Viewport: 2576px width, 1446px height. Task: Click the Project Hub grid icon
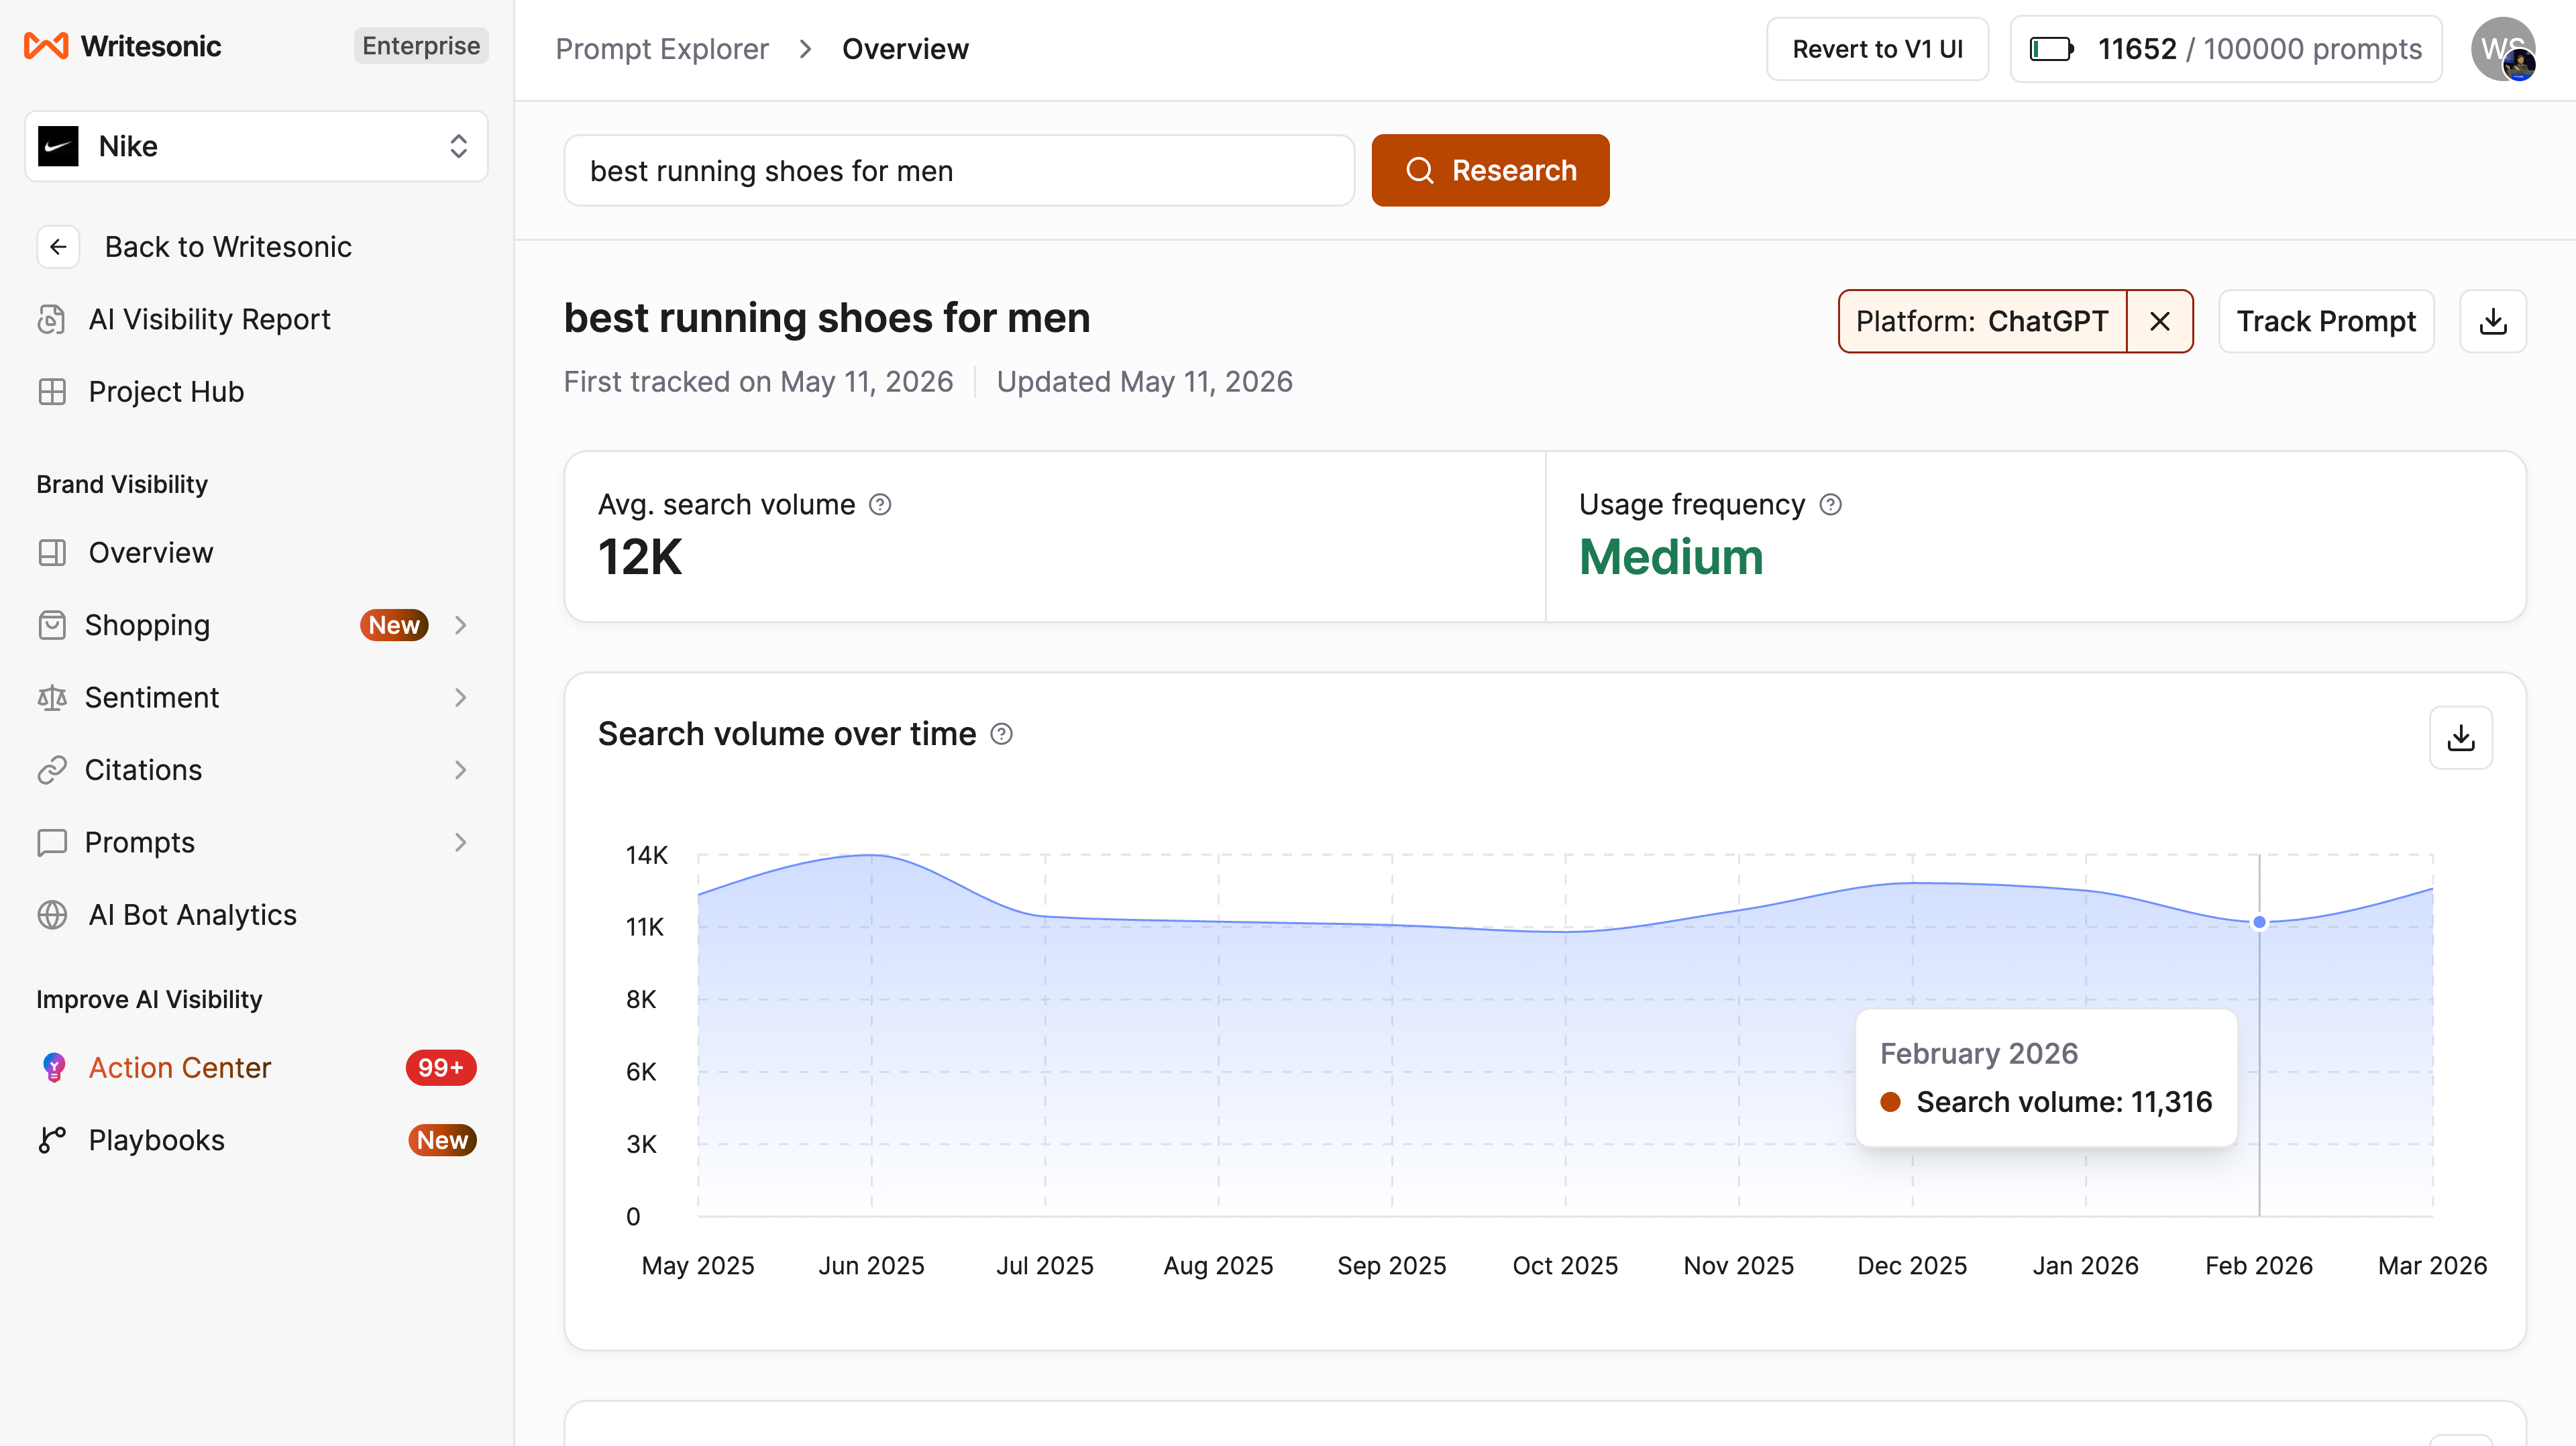tap(52, 392)
